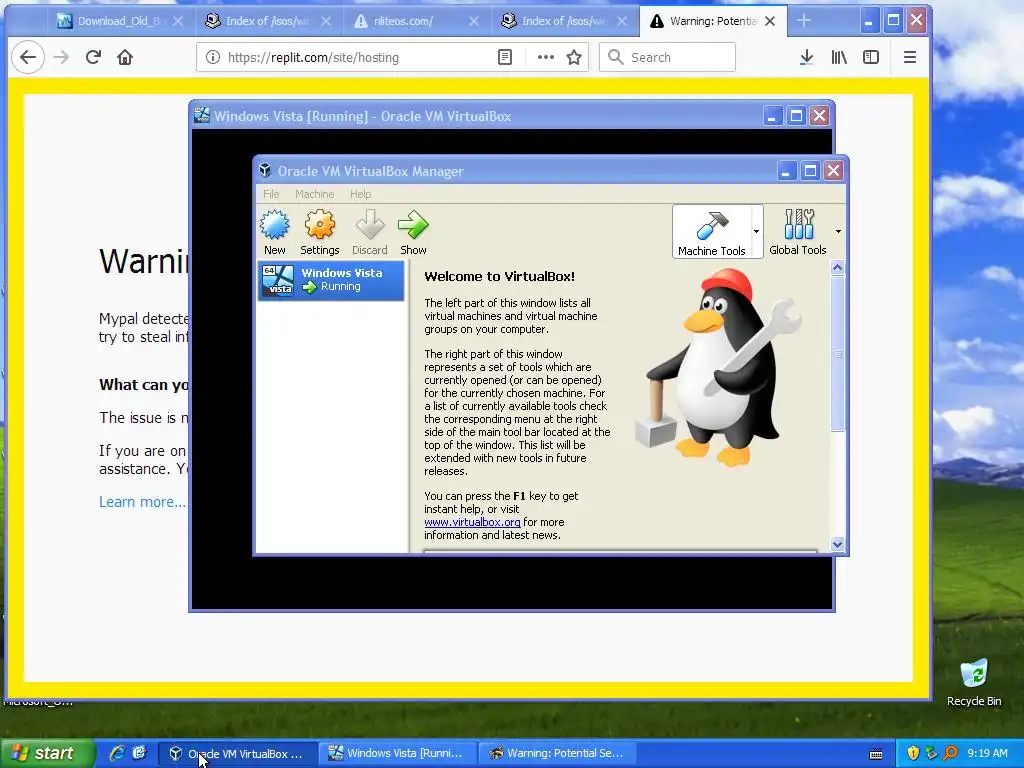Open the browser hamburger menu
The height and width of the screenshot is (768, 1024).
tap(910, 57)
